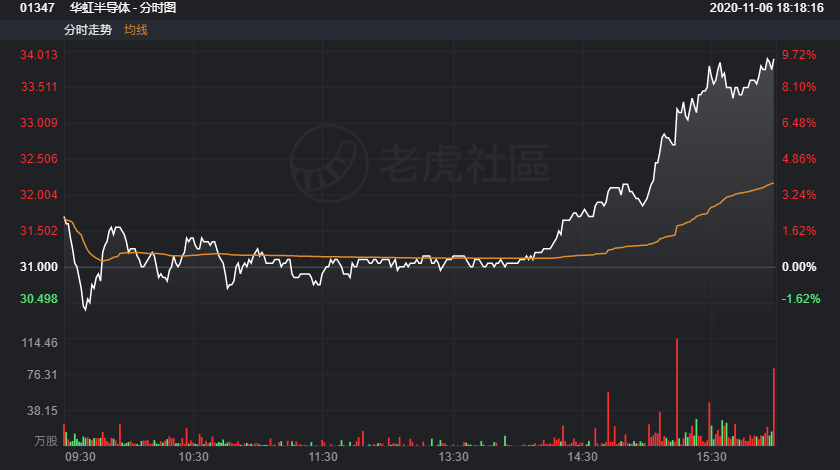Image resolution: width=840 pixels, height=470 pixels.
Task: Click the percent label 3.24%
Action: point(799,195)
